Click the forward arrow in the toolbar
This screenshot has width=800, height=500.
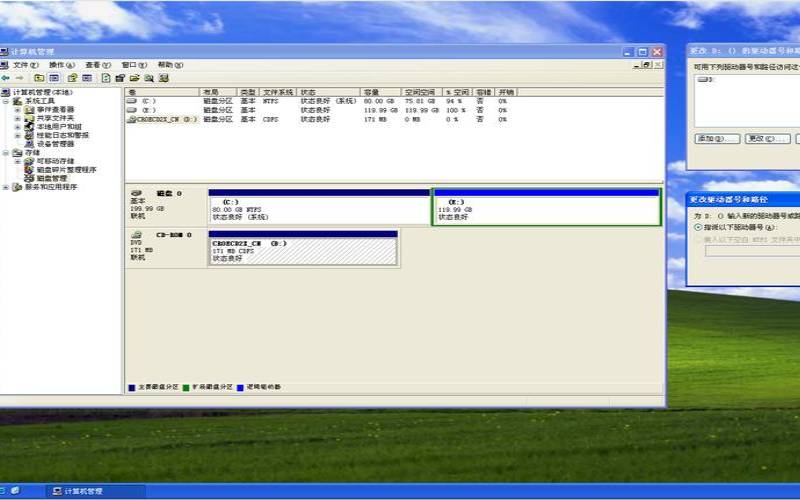pyautogui.click(x=19, y=78)
